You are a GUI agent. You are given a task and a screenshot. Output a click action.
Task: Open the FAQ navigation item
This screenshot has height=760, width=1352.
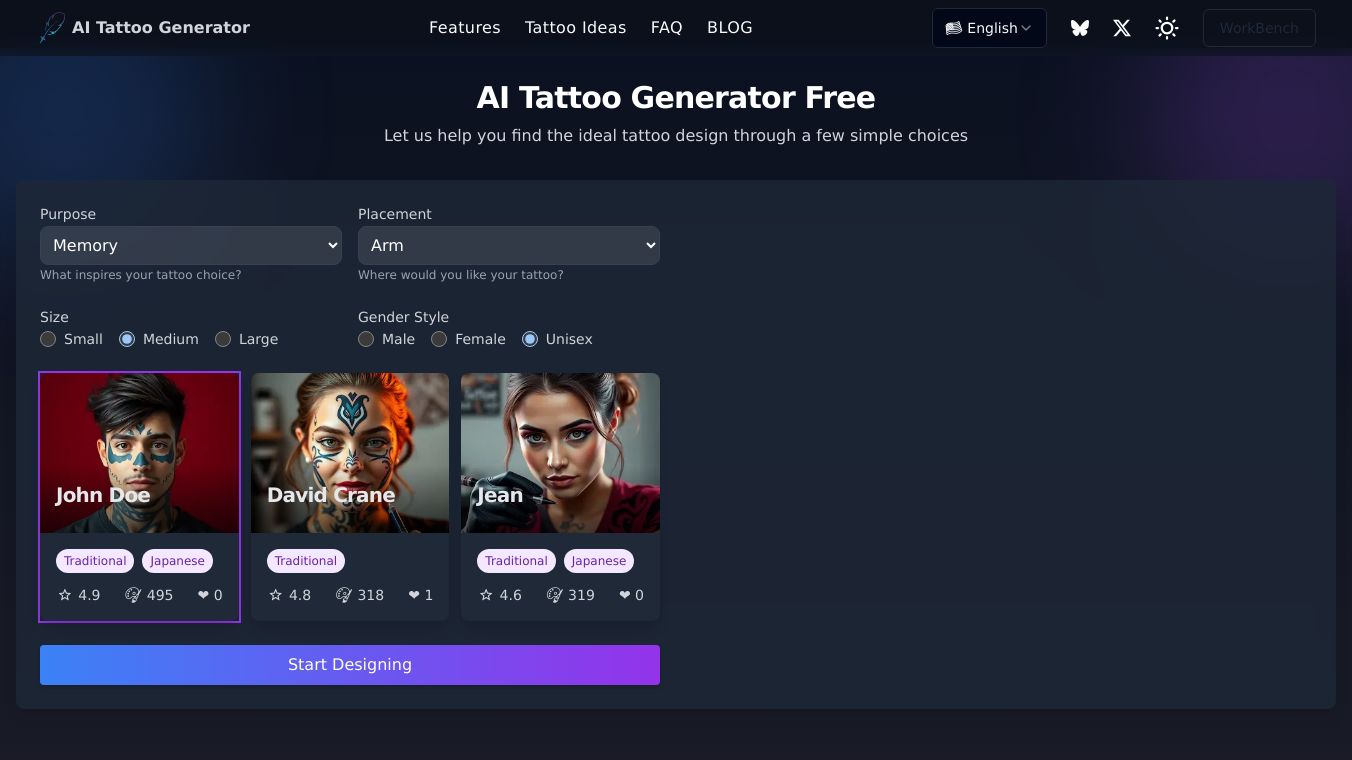click(666, 28)
